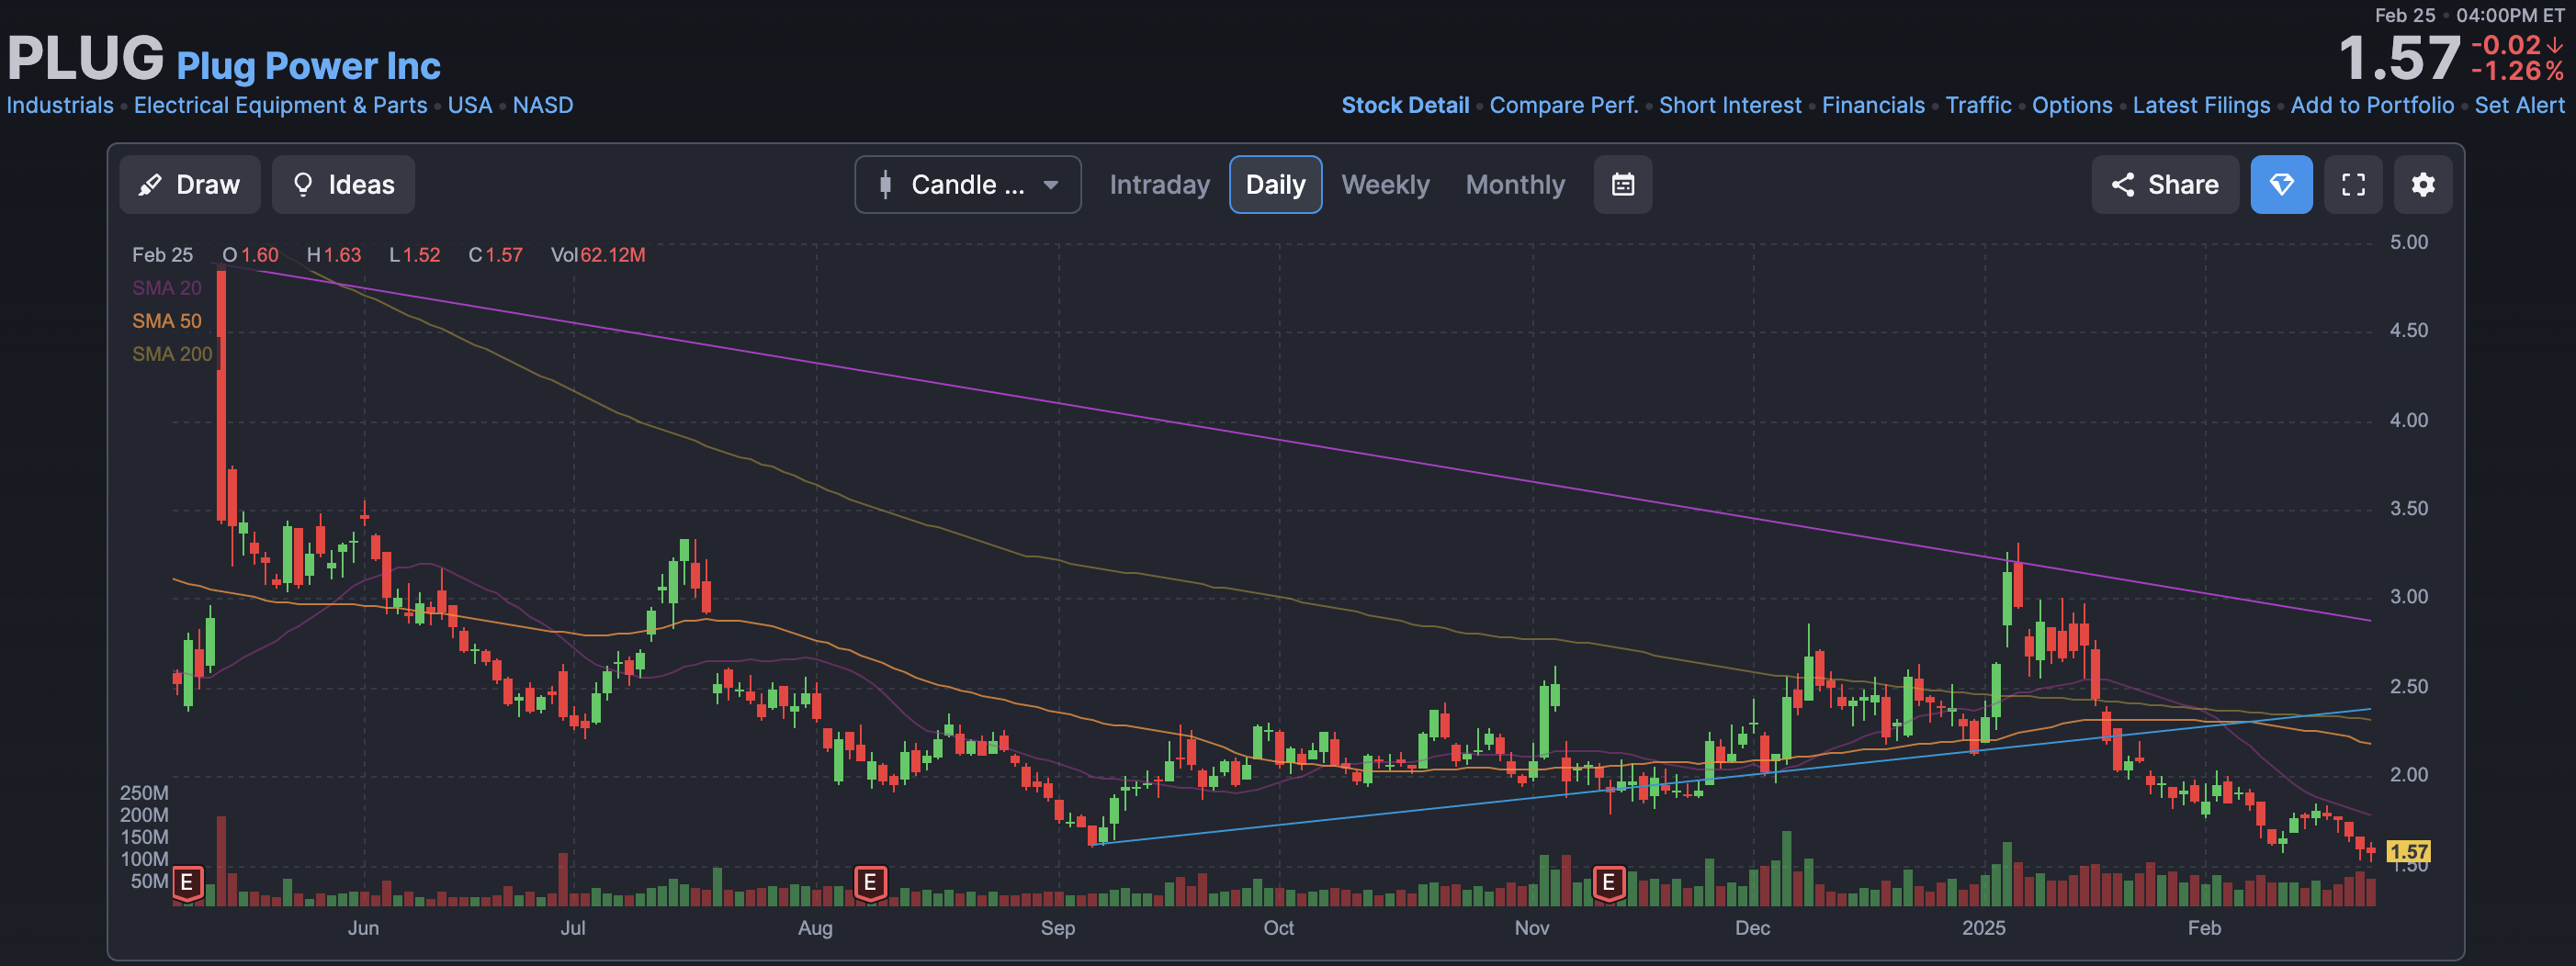The height and width of the screenshot is (966, 2576).
Task: Open the Draw tool
Action: 190,185
